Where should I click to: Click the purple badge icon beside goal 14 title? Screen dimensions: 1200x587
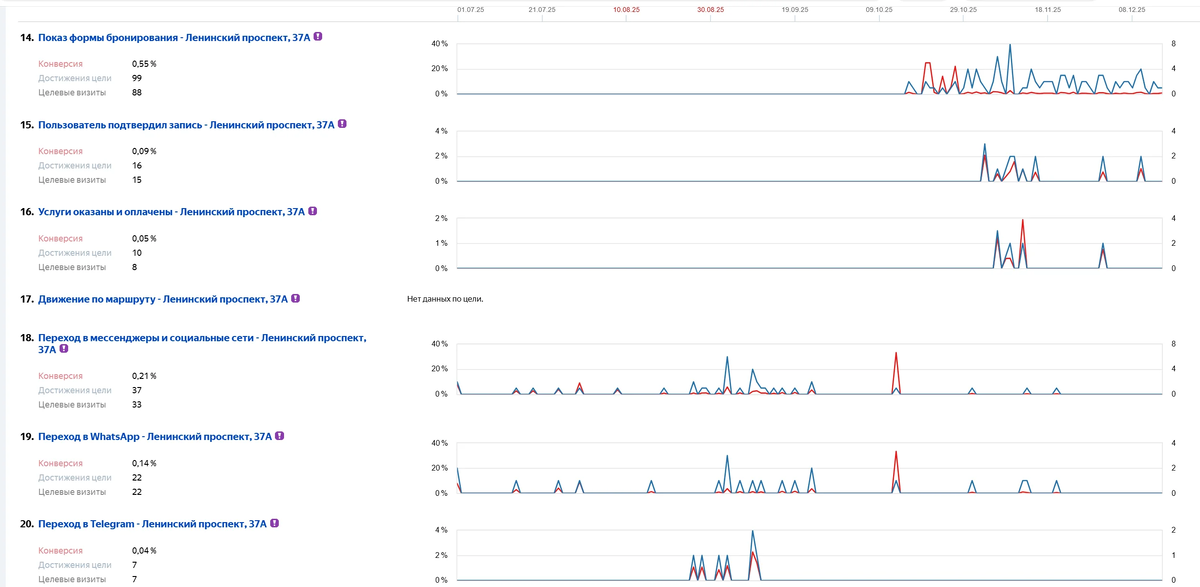tap(318, 37)
